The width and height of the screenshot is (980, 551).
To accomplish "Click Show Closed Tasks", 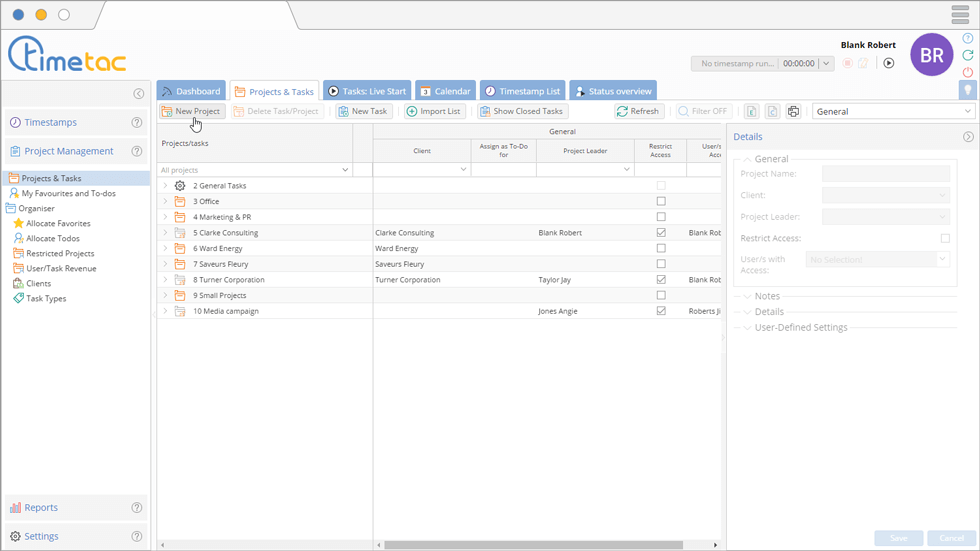I will (522, 111).
